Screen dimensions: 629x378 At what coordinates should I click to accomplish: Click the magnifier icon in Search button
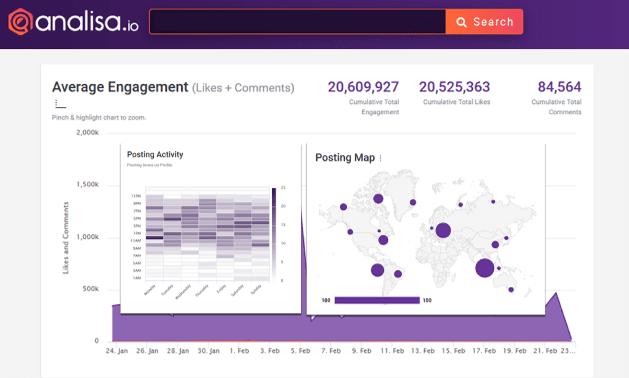(461, 22)
